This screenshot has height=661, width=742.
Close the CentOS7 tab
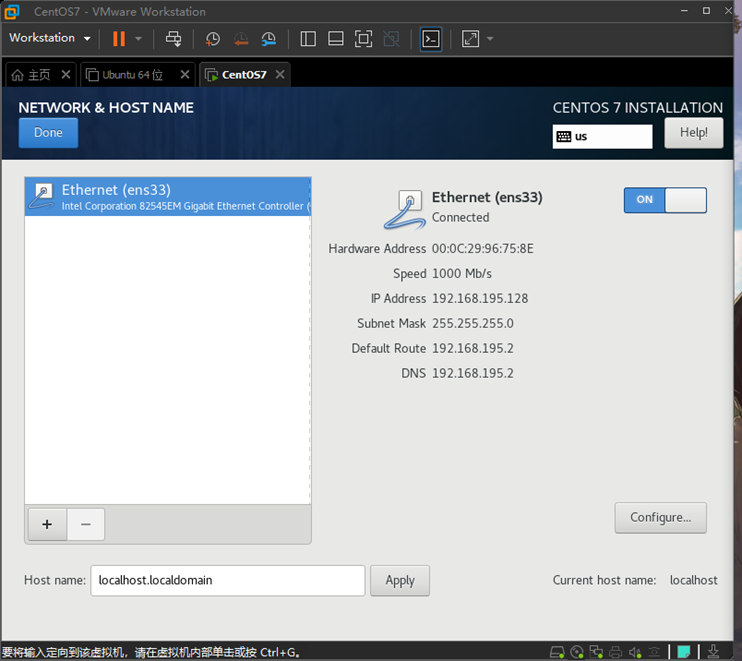[x=280, y=74]
